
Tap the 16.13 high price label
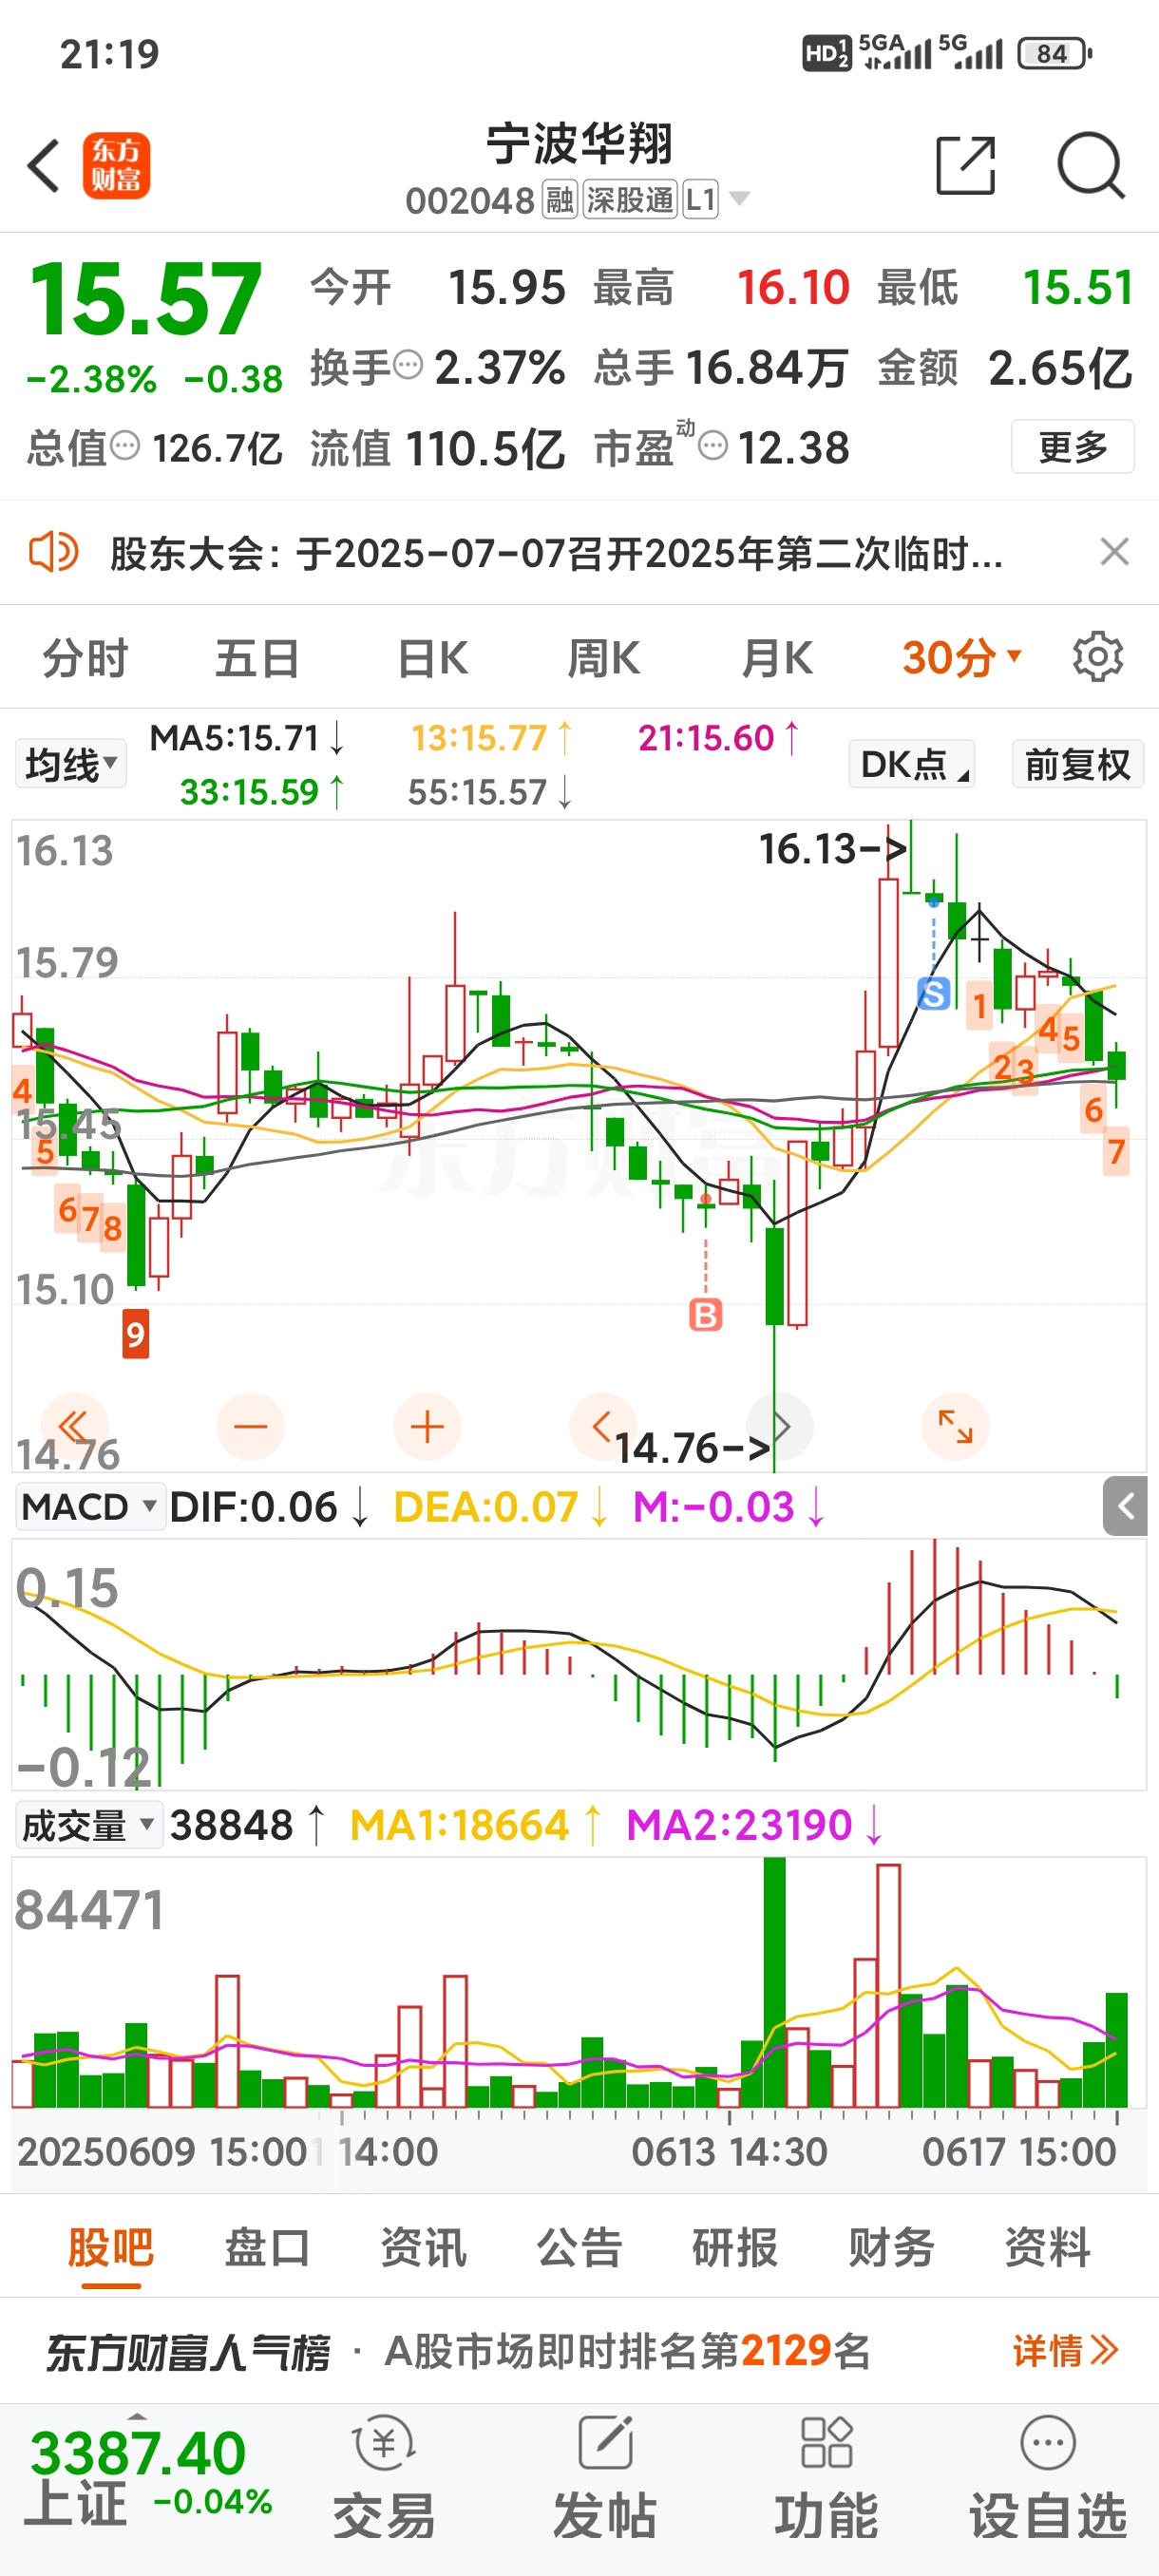(833, 849)
